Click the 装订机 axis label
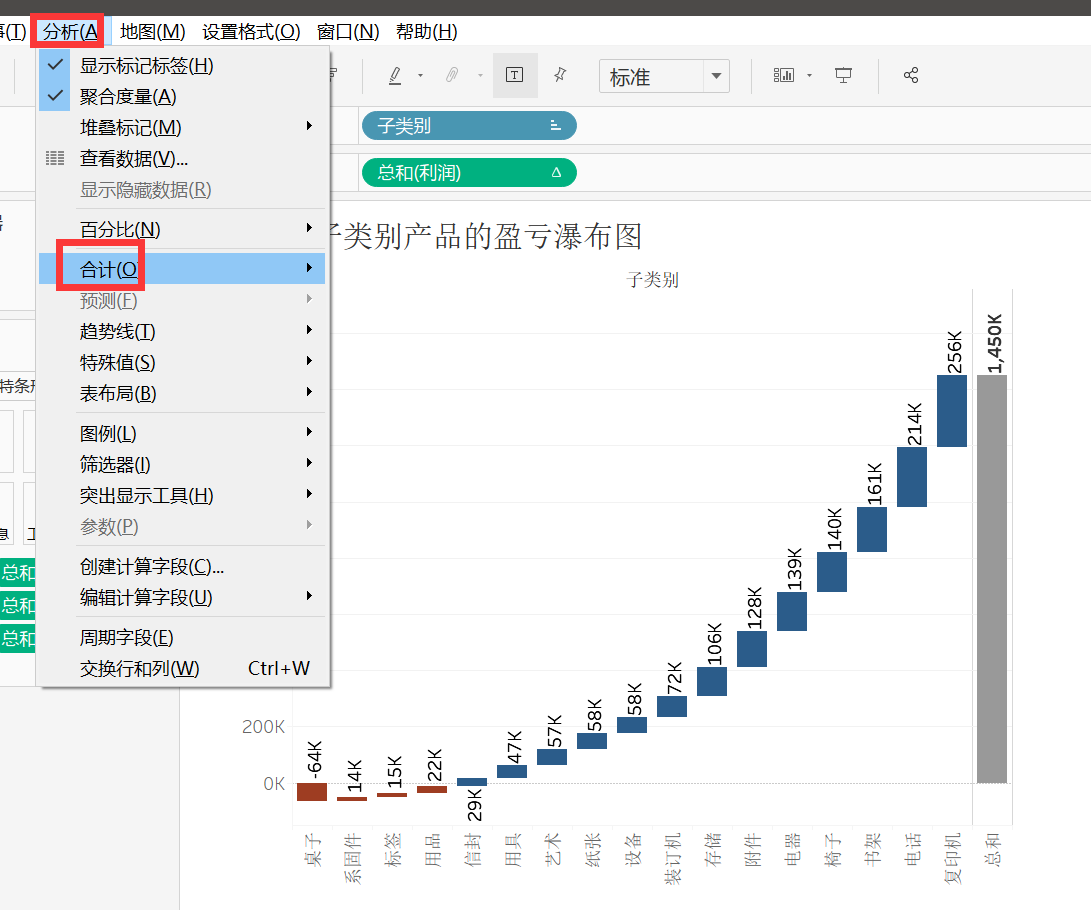 pos(672,859)
